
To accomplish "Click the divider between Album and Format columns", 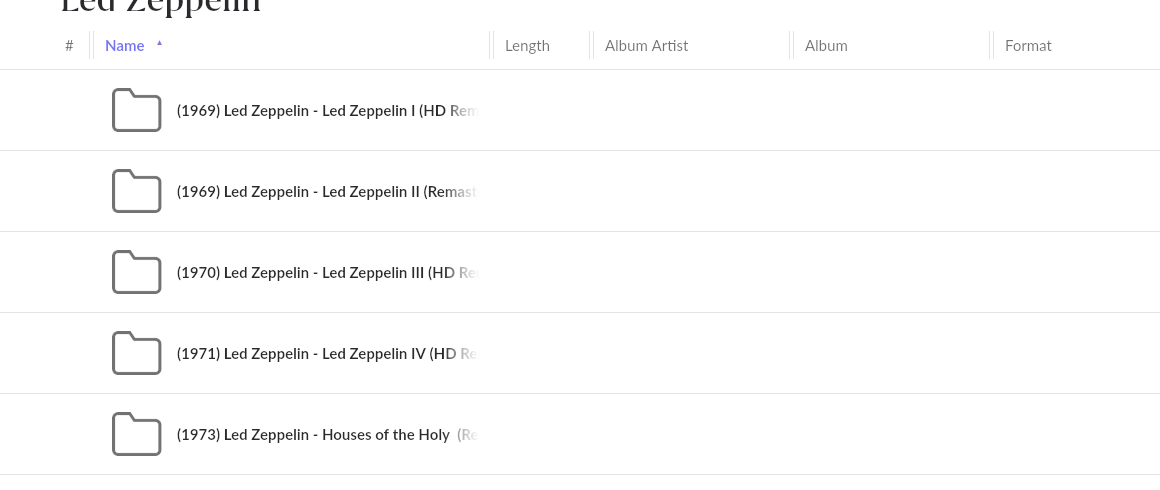I will point(991,45).
